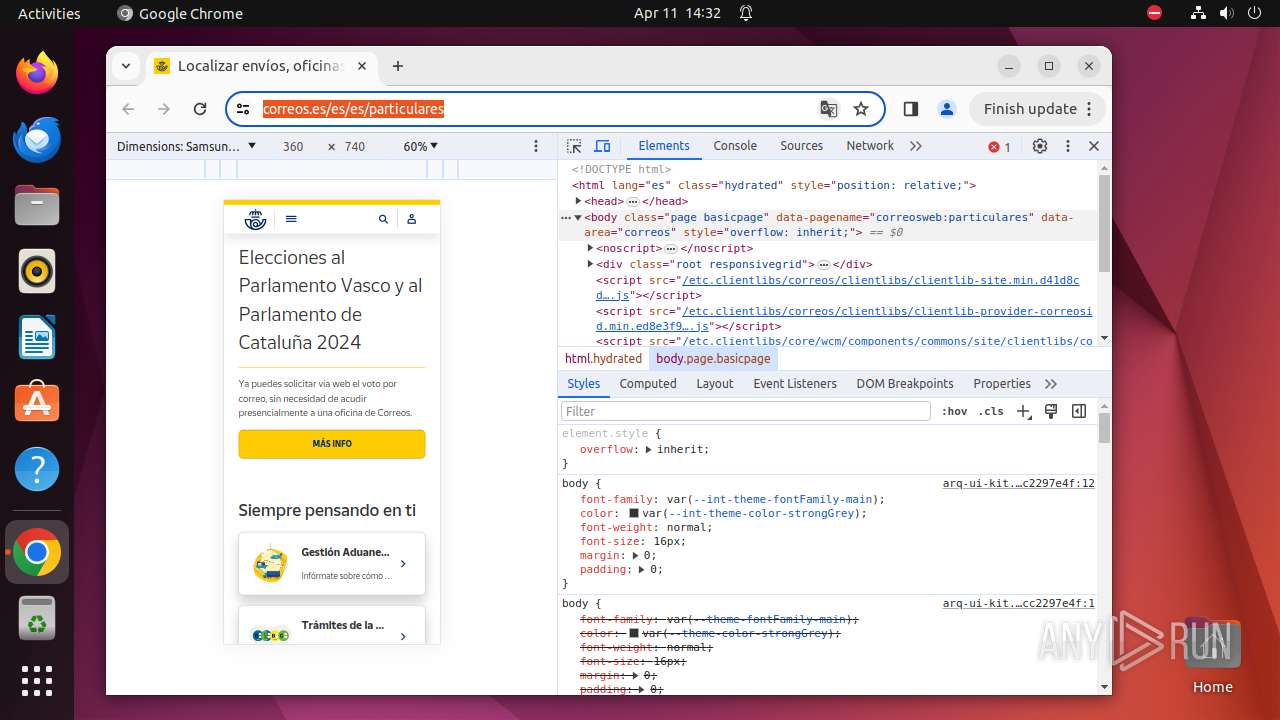Click the Correos user account icon
The width and height of the screenshot is (1280, 720).
[x=411, y=219]
